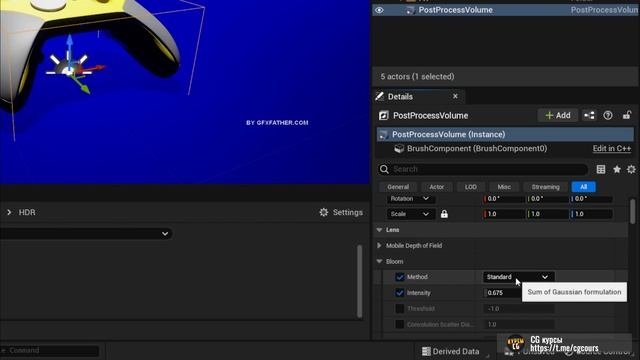
Task: Edit the Bloom Intensity value 0.675
Action: pos(503,293)
